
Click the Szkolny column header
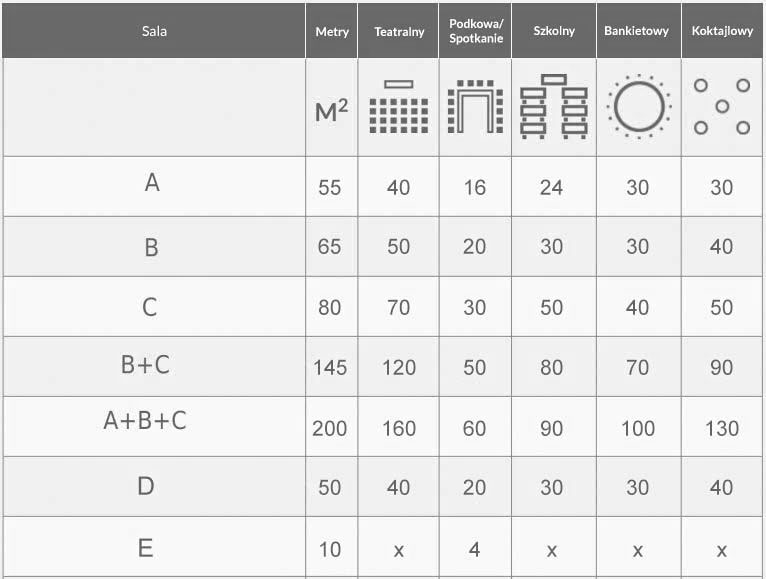point(554,31)
